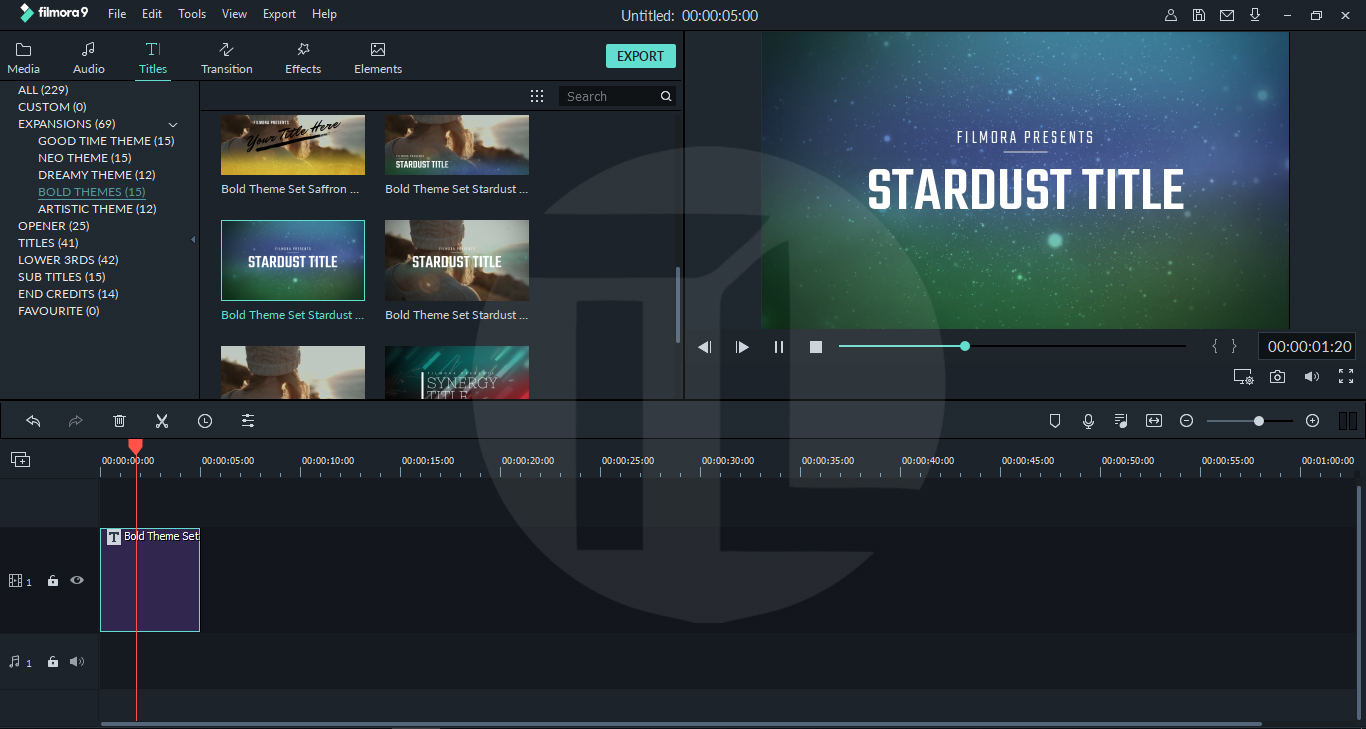Viewport: 1366px width, 729px height.
Task: Toggle visibility of video track 1 eye icon
Action: 76,580
